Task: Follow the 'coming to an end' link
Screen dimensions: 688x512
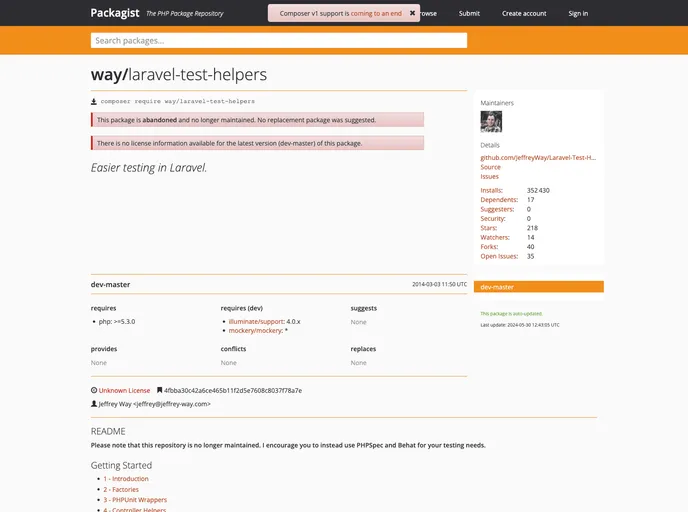Action: click(376, 14)
